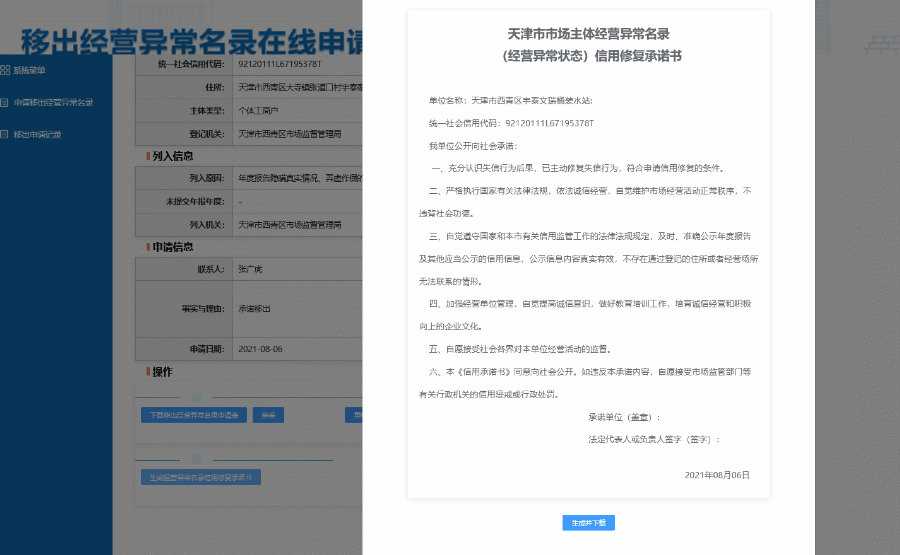Click the date 2021年08月06日 in the document

coord(717,474)
